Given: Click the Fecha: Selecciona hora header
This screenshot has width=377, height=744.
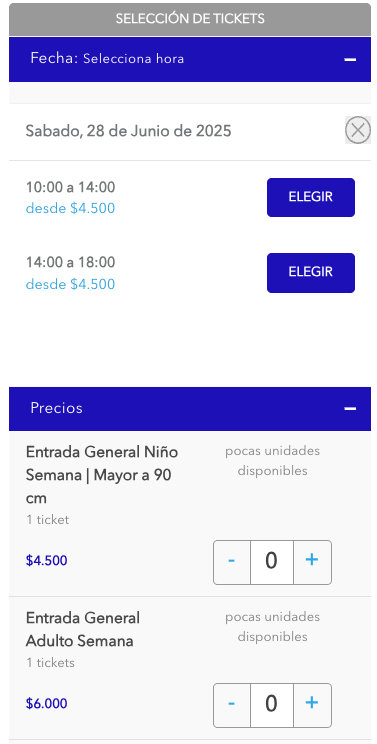Looking at the screenshot, I should pyautogui.click(x=190, y=59).
